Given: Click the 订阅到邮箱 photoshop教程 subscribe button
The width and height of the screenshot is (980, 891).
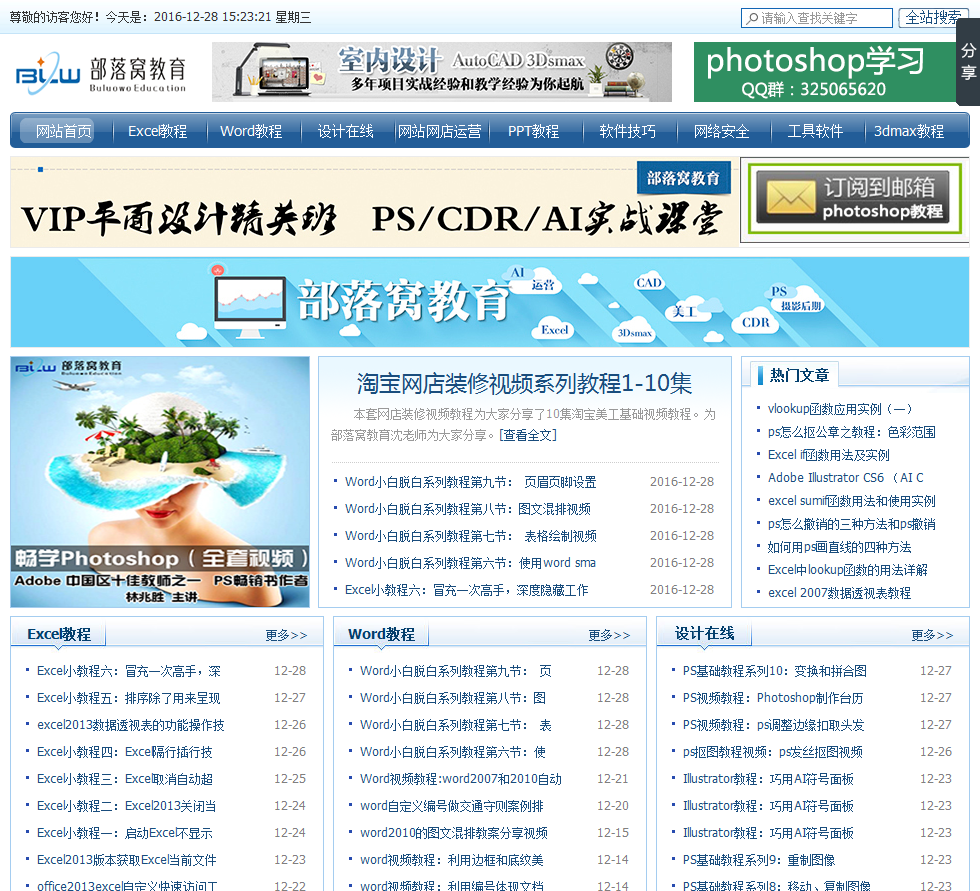Looking at the screenshot, I should click(854, 199).
